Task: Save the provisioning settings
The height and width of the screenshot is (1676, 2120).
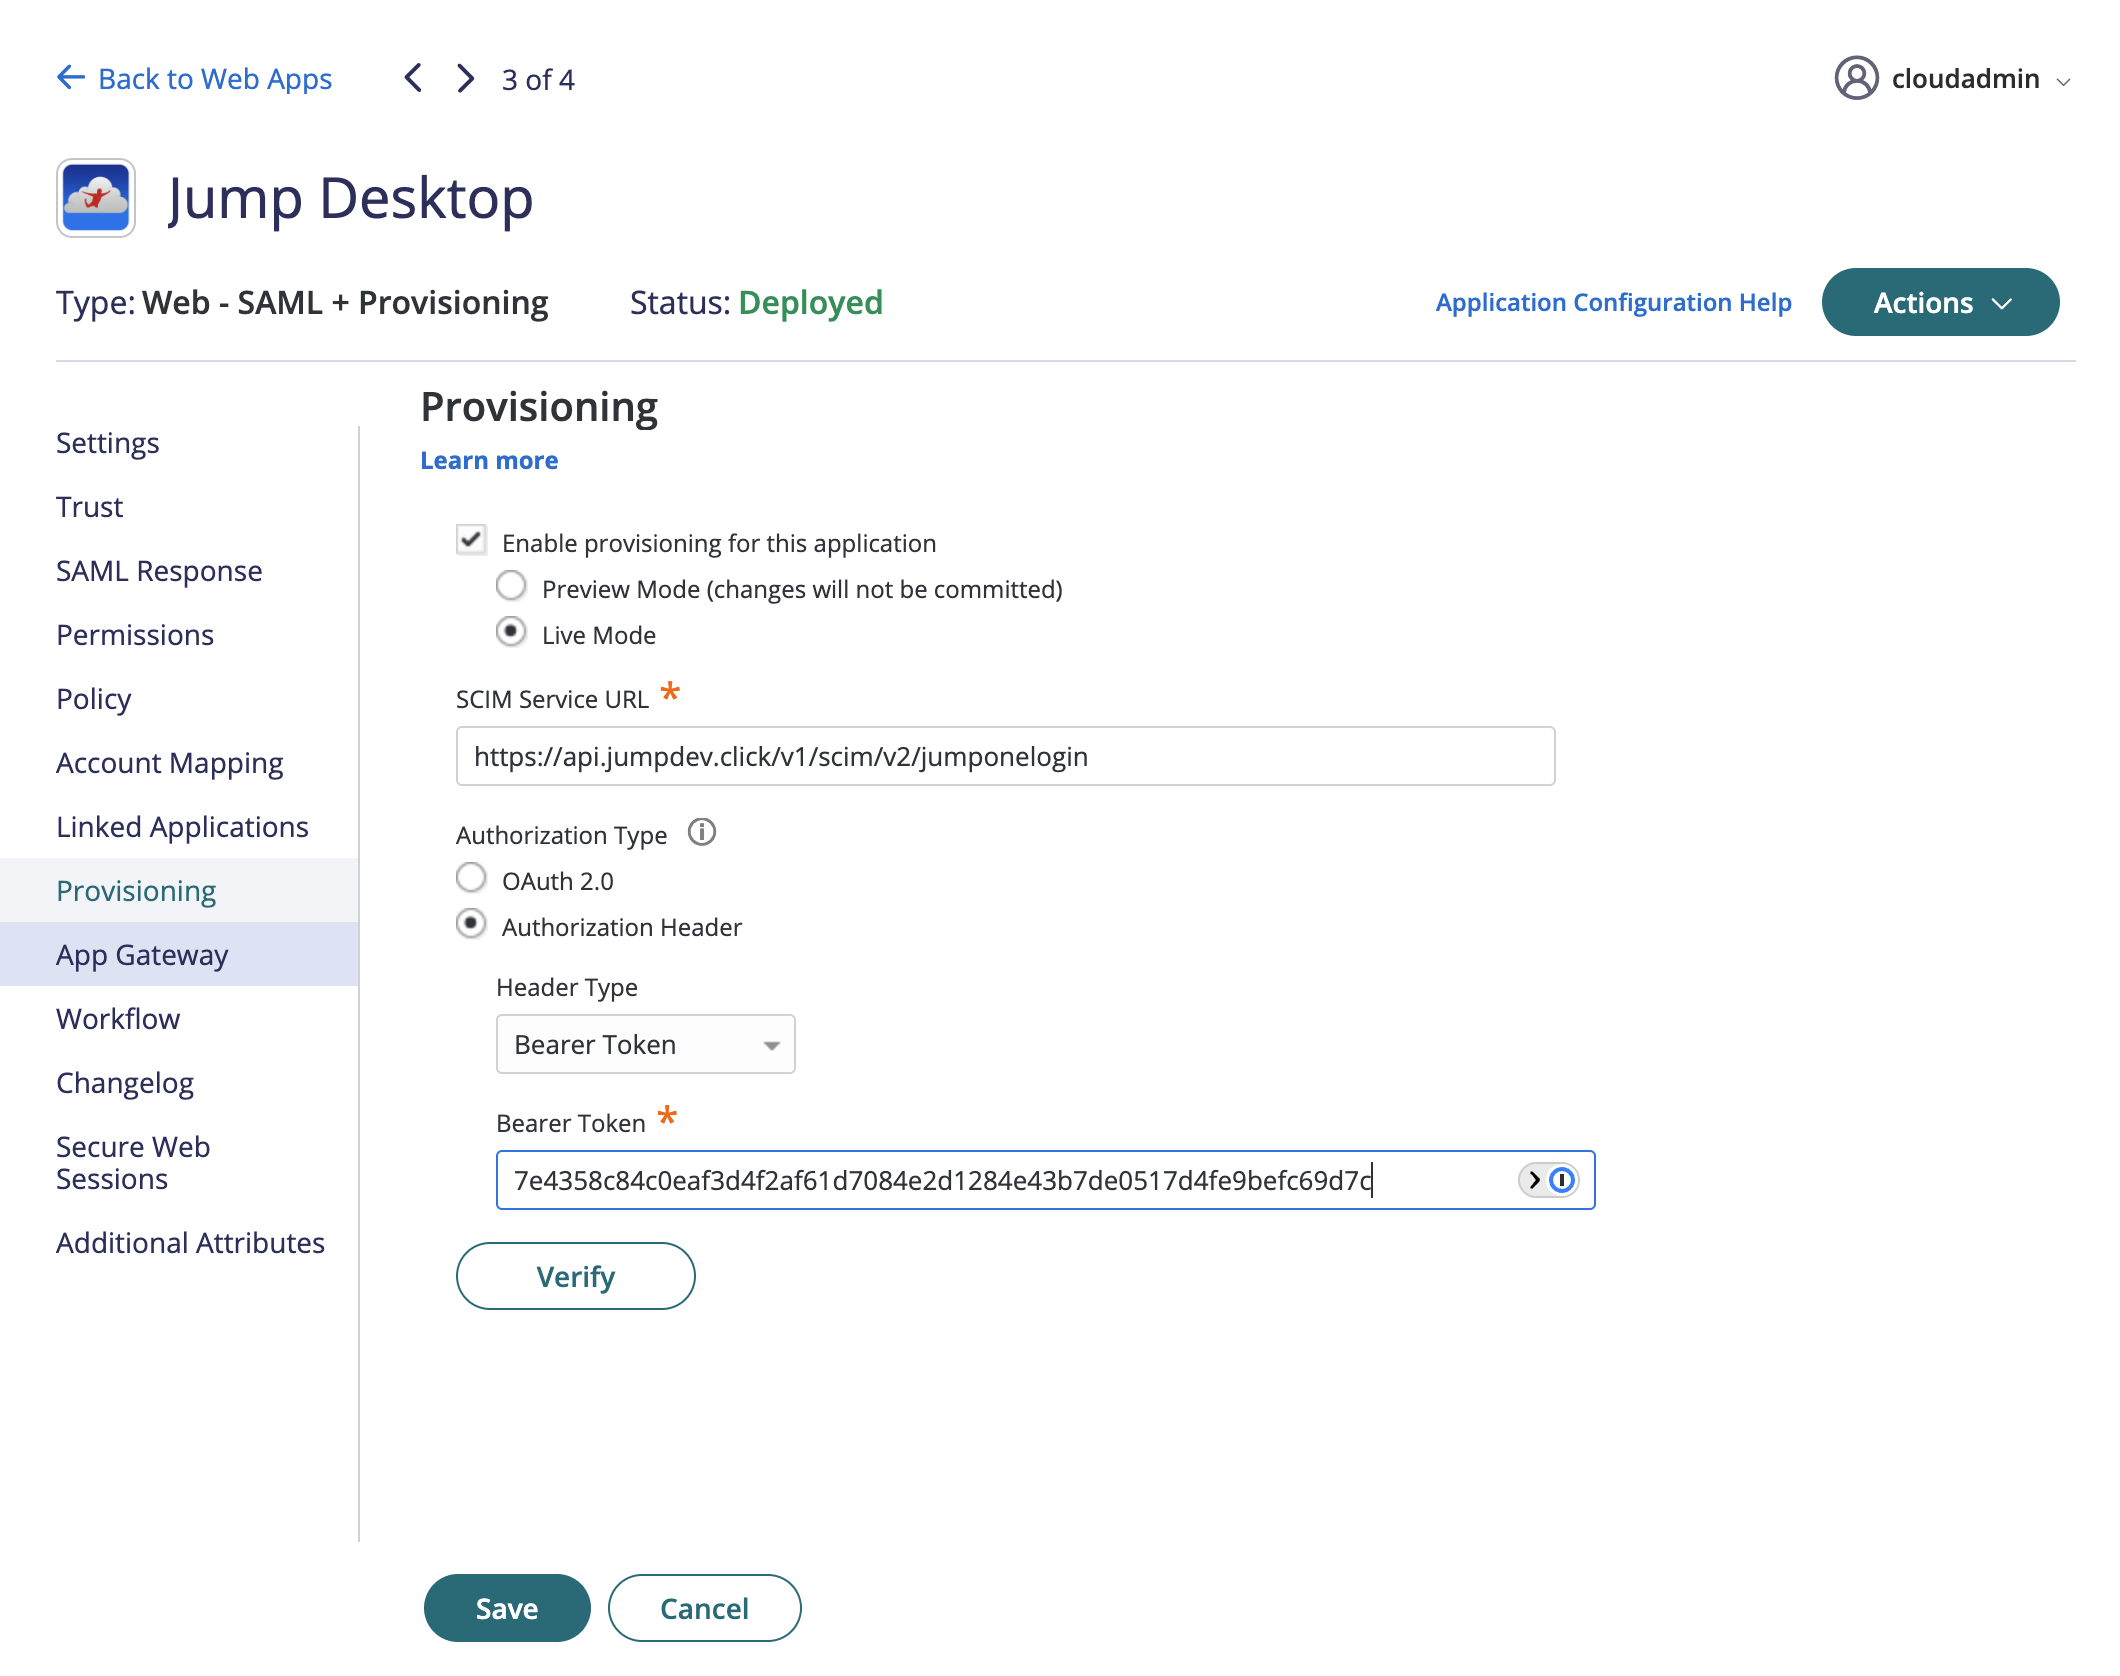Action: click(507, 1608)
